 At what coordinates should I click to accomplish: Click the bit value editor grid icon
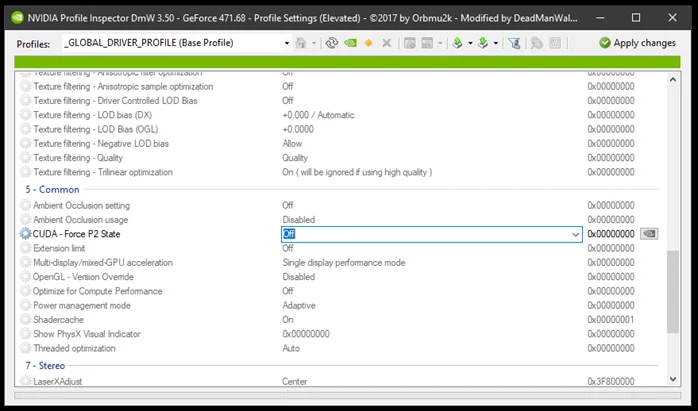555,43
